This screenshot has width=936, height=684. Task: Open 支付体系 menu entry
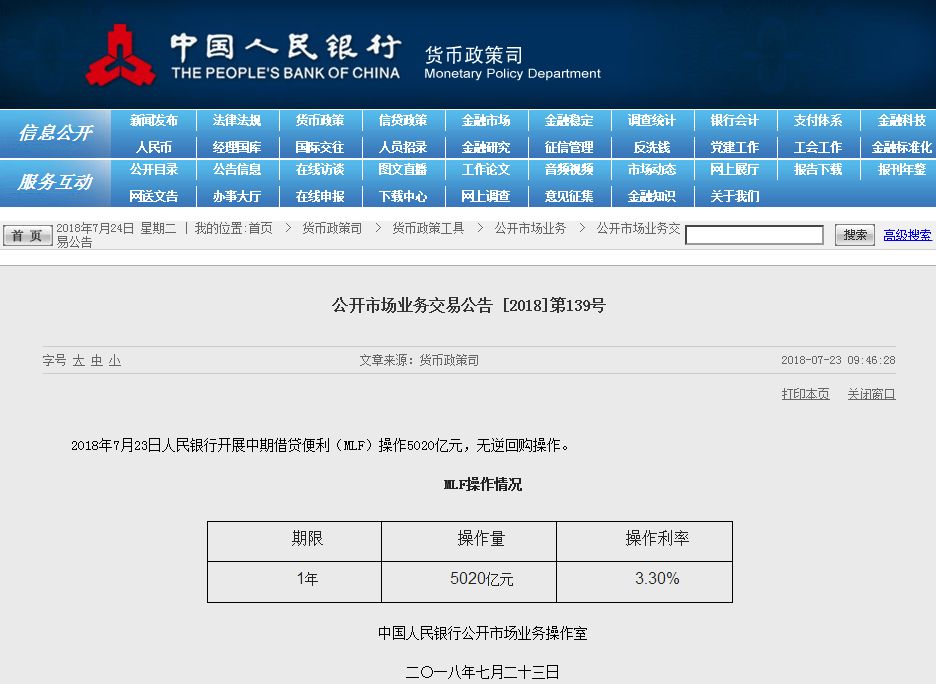coord(818,121)
